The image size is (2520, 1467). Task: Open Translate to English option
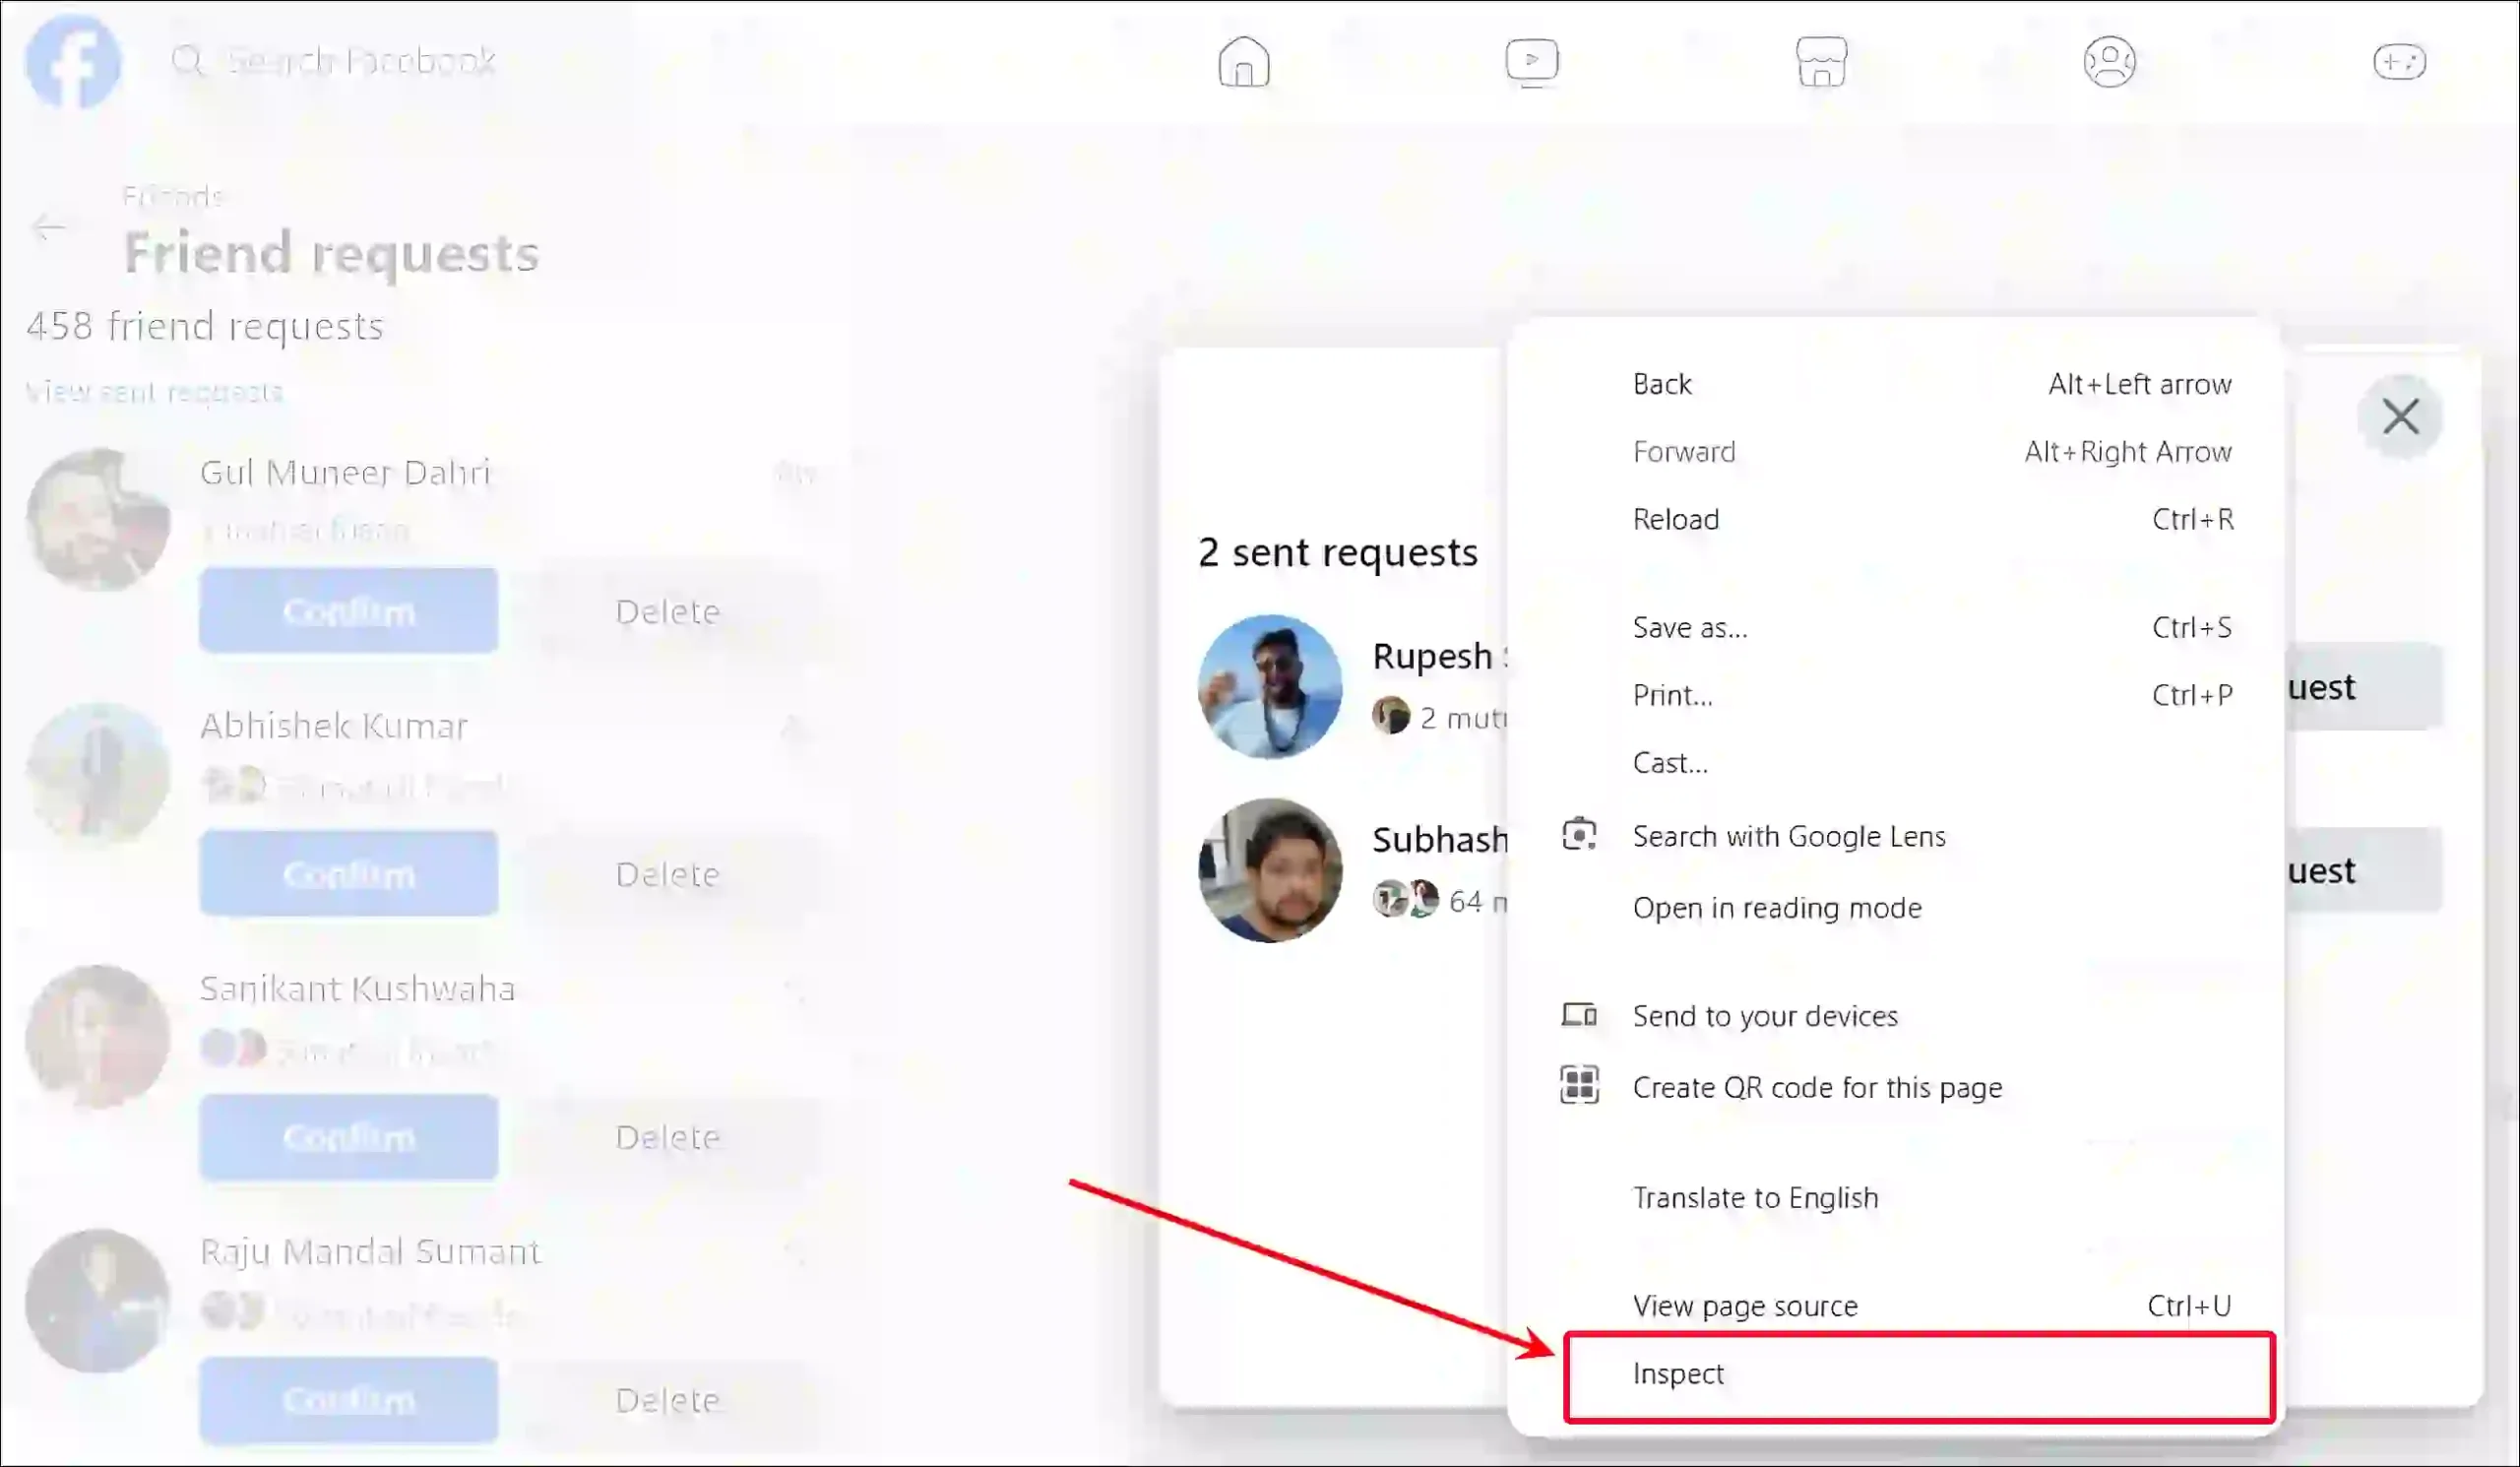(x=1755, y=1196)
